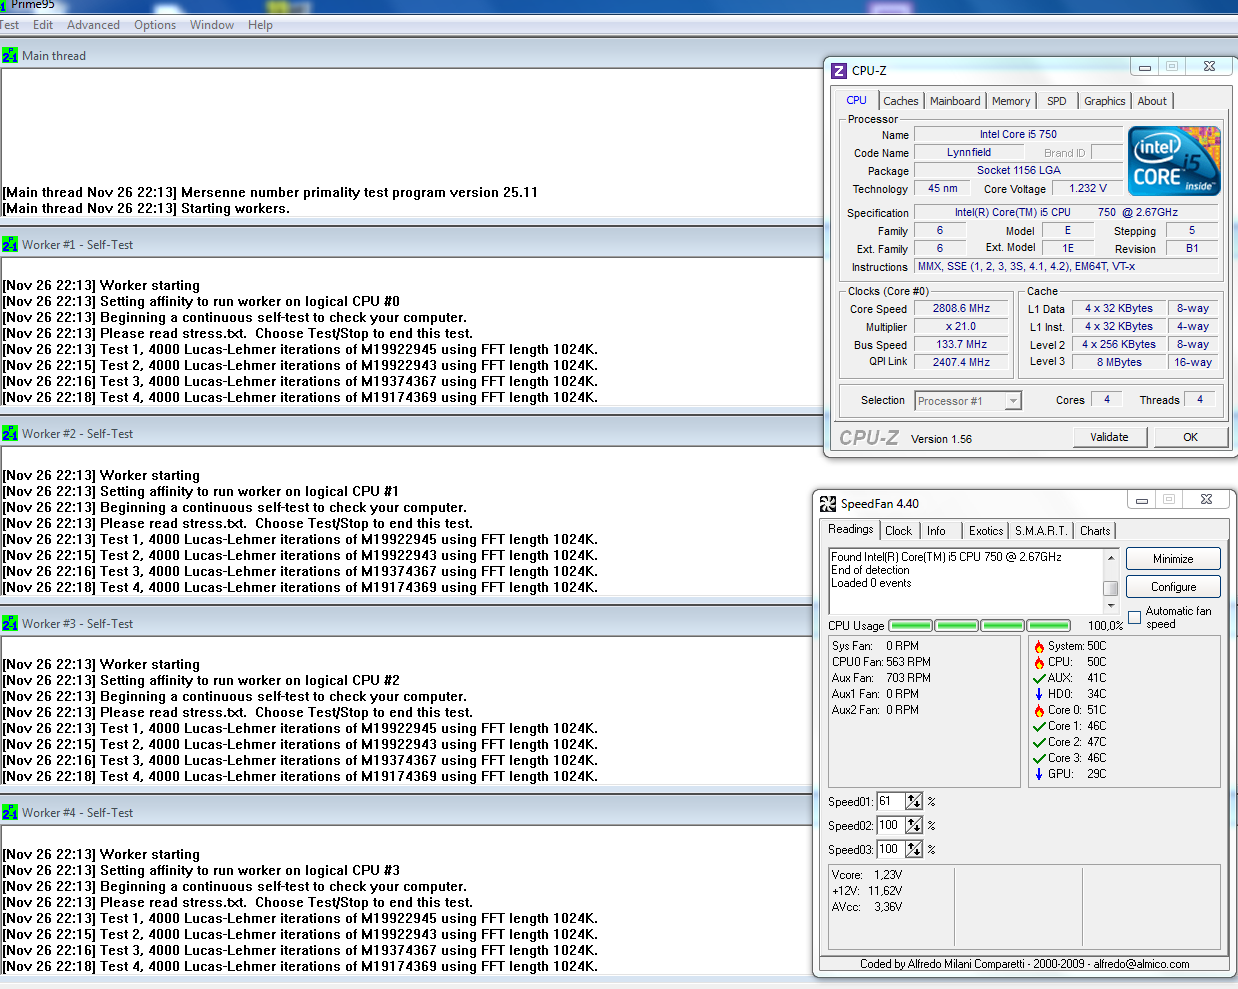This screenshot has height=989, width=1238.
Task: Click the CPU-Z title bar icon
Action: click(839, 71)
